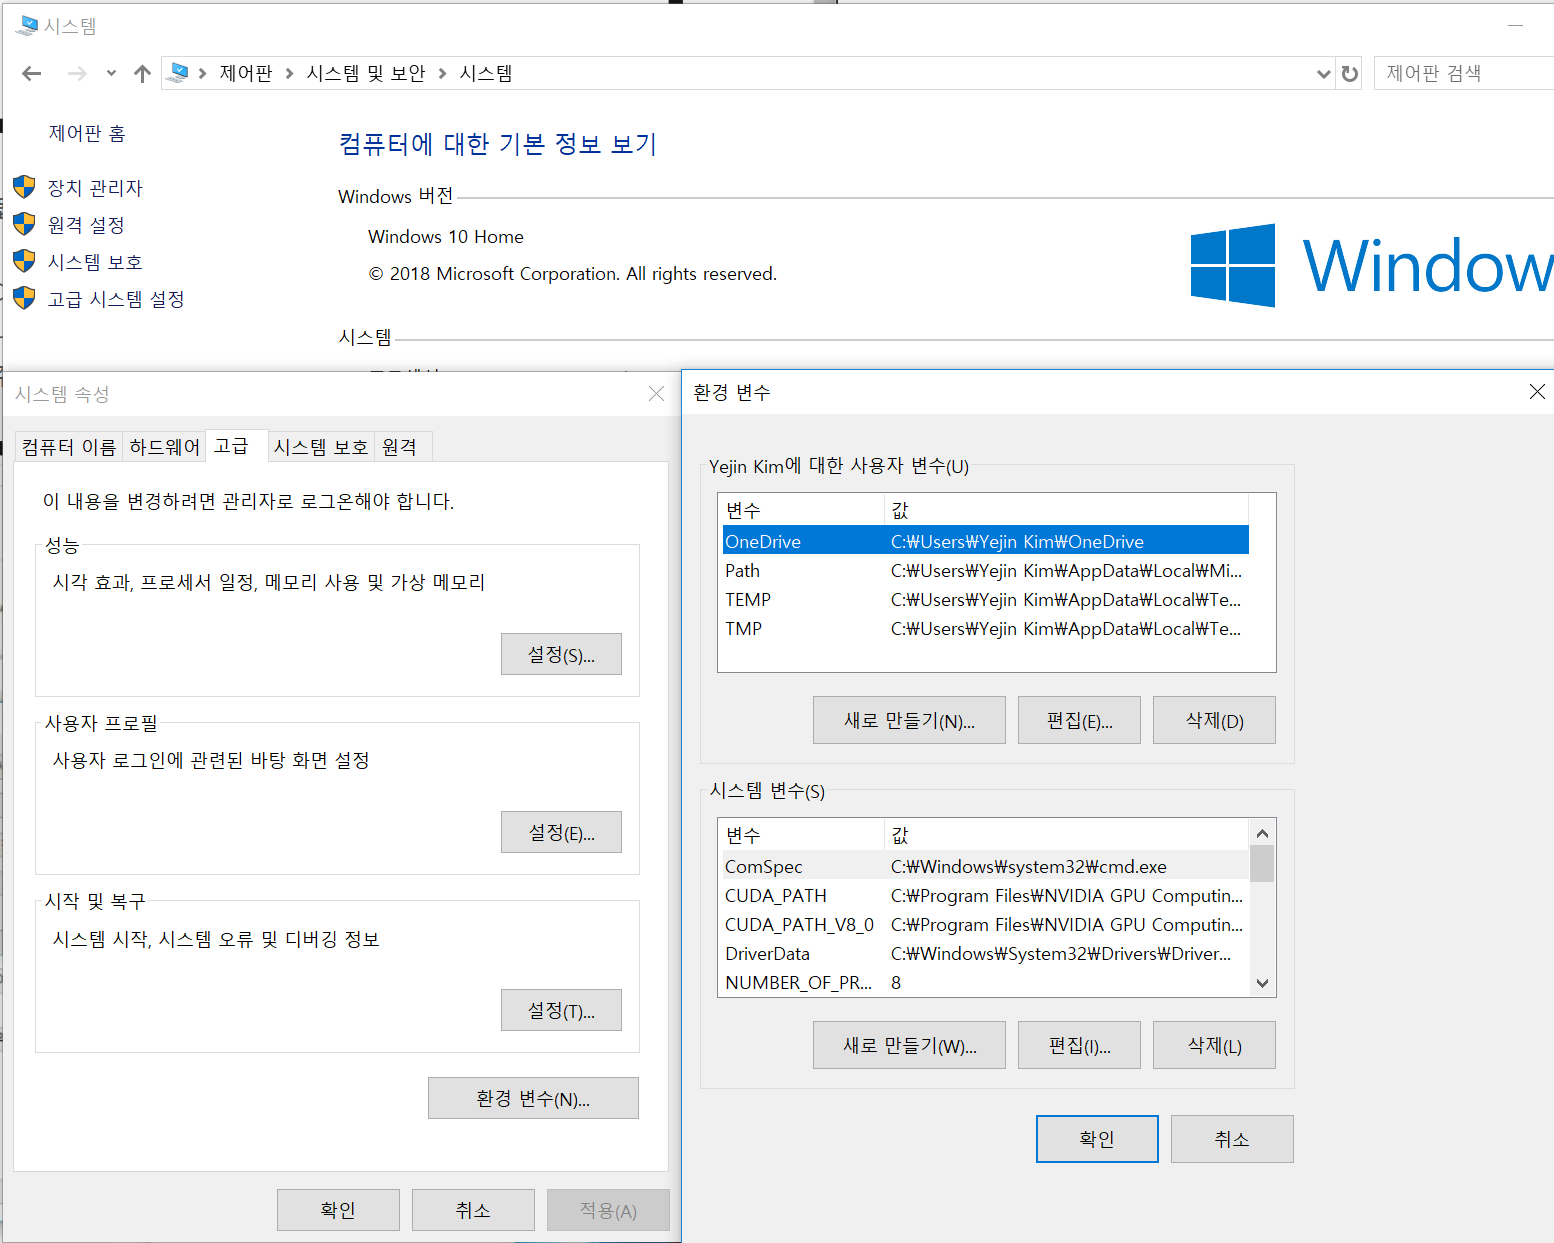Create new system variable 새로 만들기(W)...
The image size is (1554, 1243).
(909, 1045)
